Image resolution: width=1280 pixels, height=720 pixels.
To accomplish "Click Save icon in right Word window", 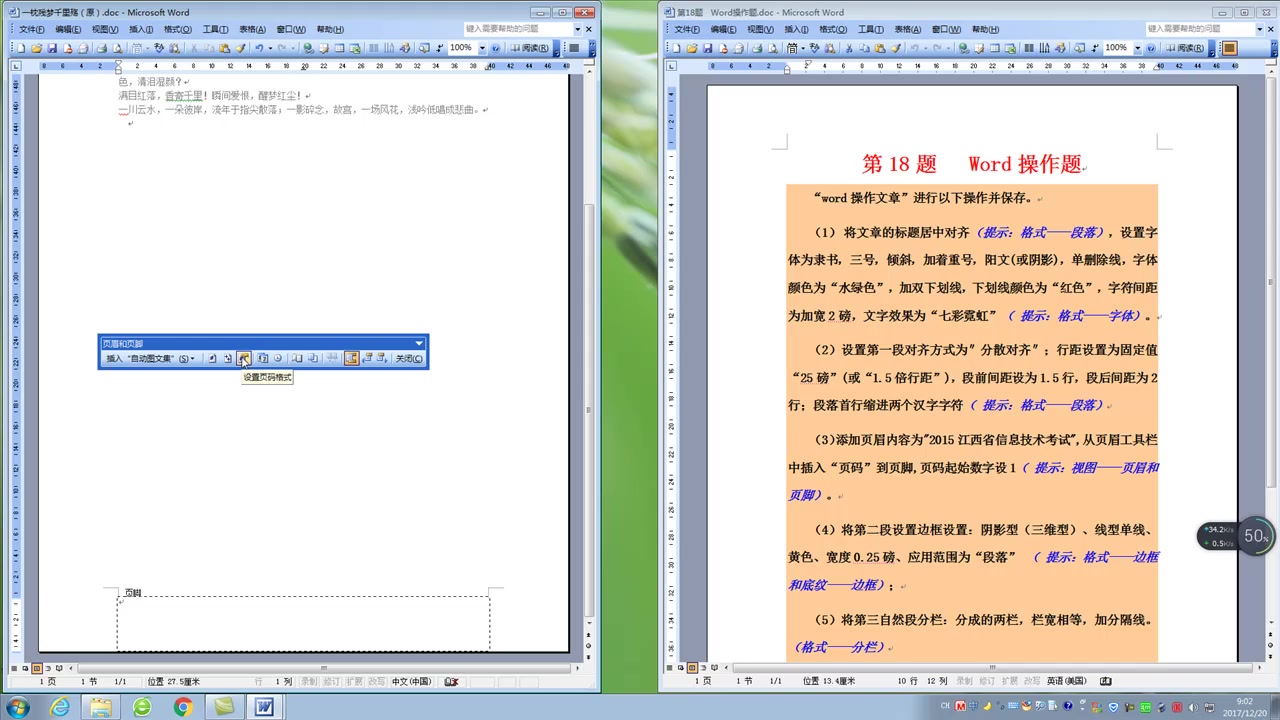I will tap(707, 48).
